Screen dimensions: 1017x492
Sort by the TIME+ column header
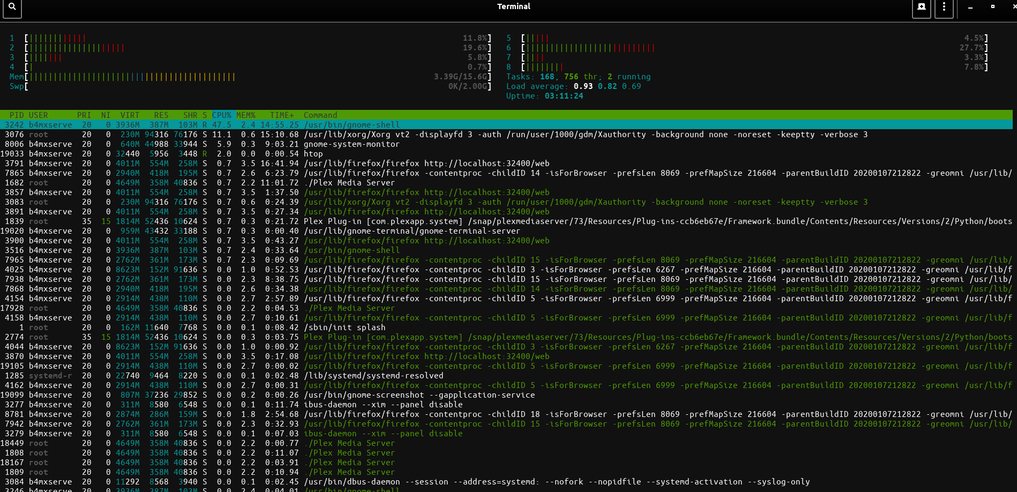(x=281, y=115)
